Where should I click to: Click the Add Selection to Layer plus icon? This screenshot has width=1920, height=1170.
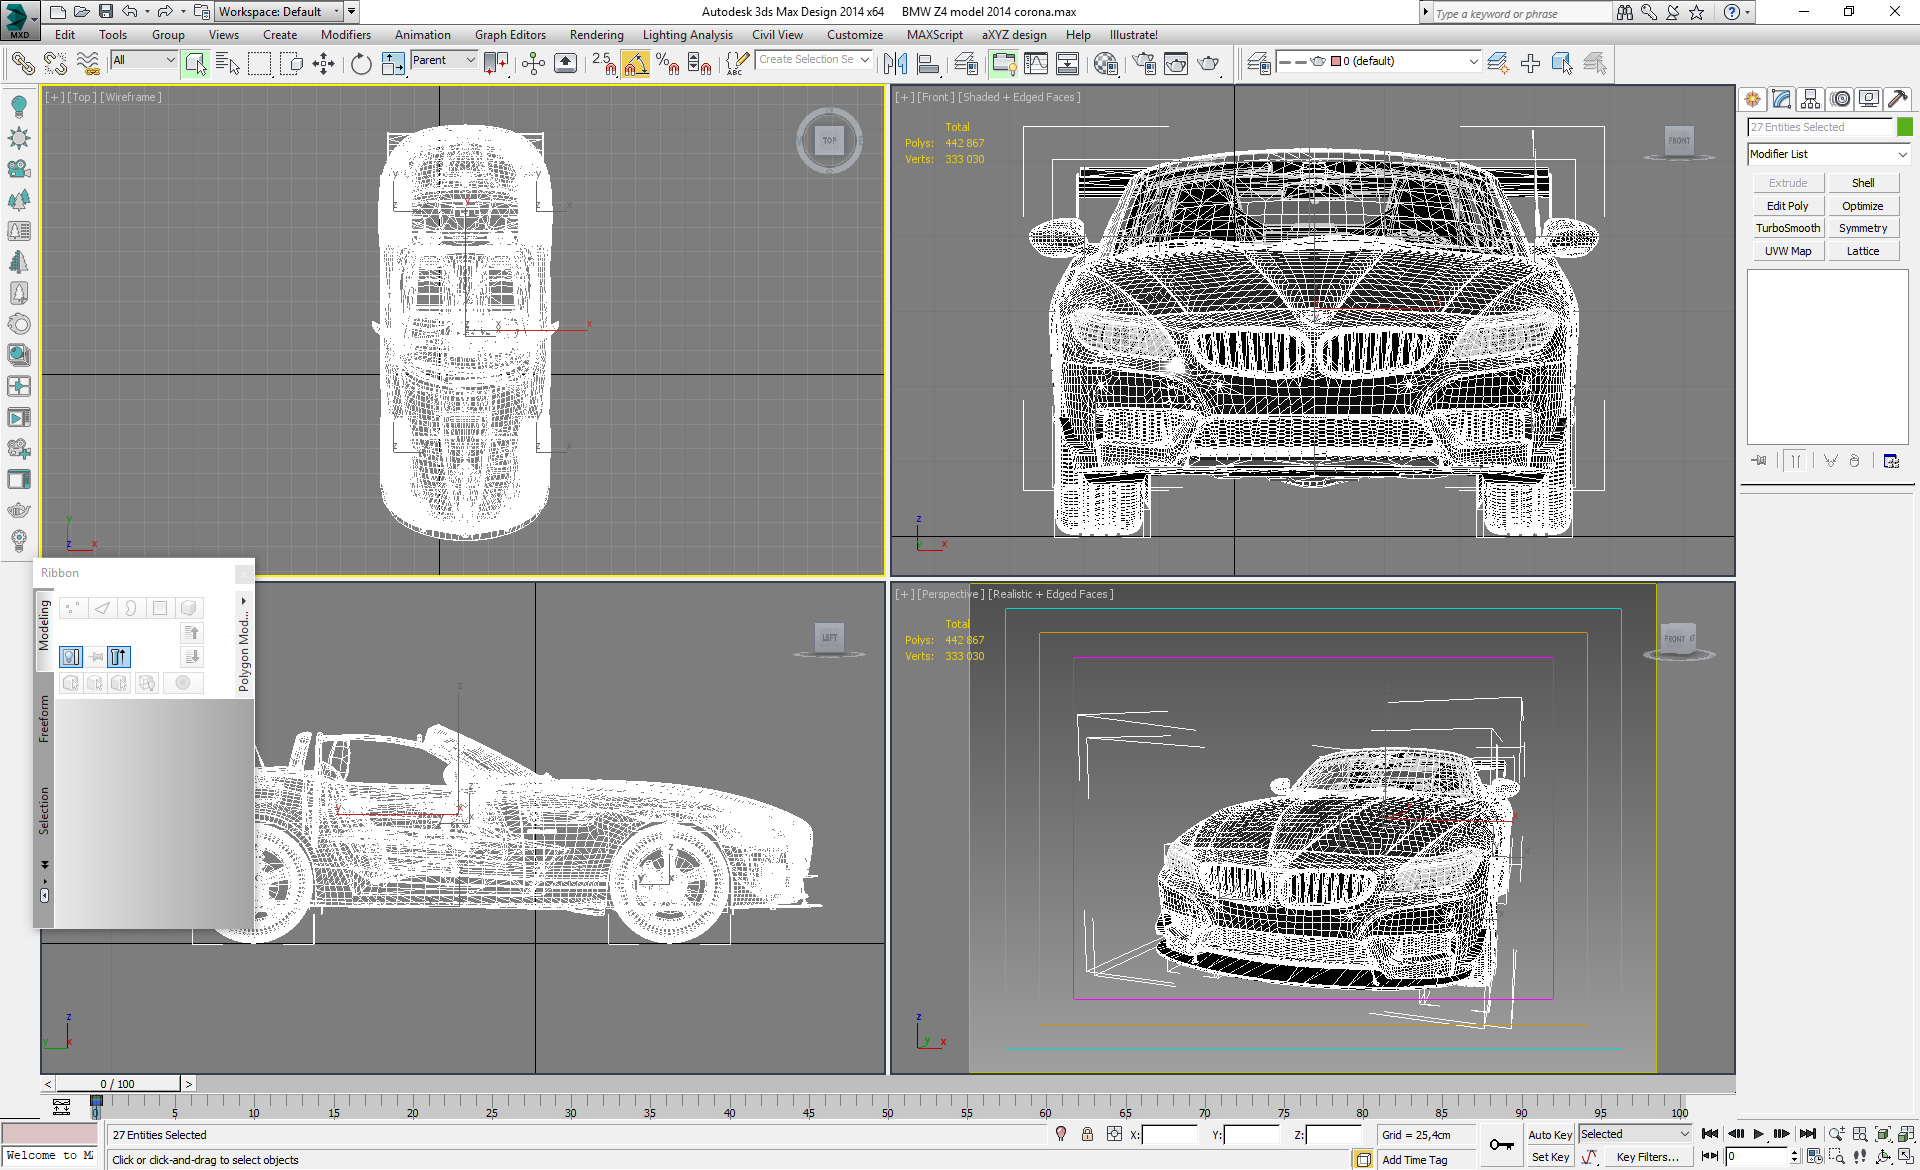[x=1530, y=64]
